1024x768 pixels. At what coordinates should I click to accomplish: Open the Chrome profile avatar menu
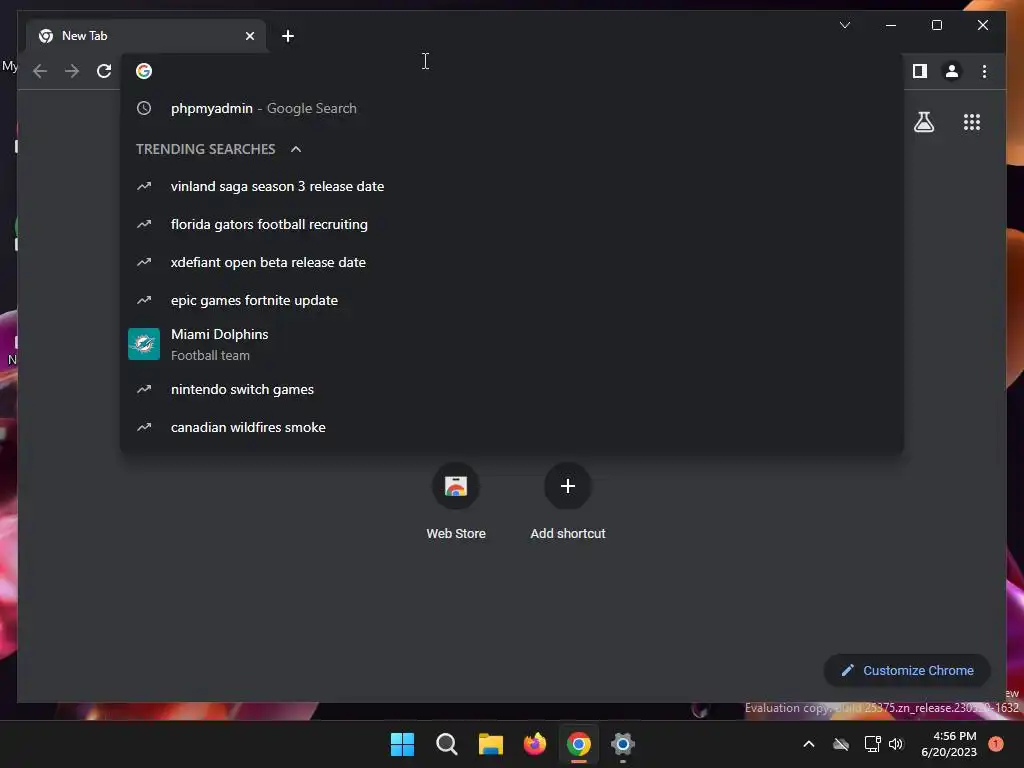(952, 71)
